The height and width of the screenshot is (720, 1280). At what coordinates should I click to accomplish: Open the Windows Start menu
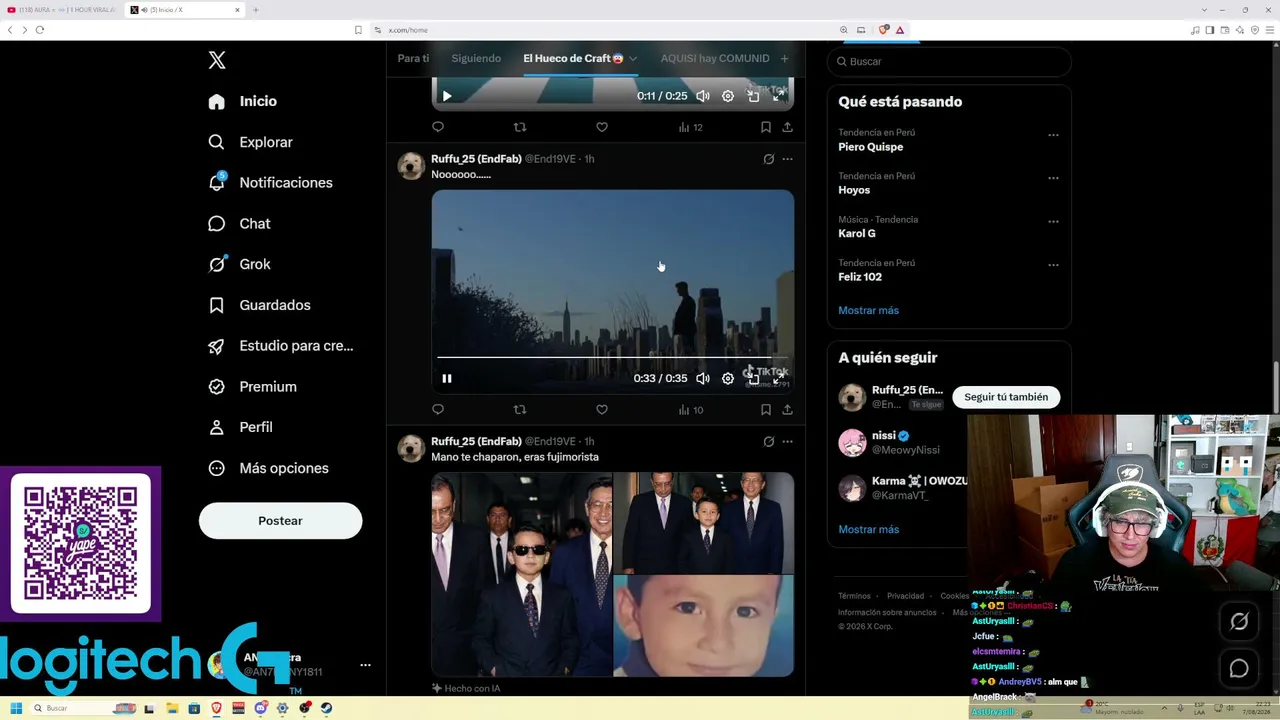click(x=16, y=708)
